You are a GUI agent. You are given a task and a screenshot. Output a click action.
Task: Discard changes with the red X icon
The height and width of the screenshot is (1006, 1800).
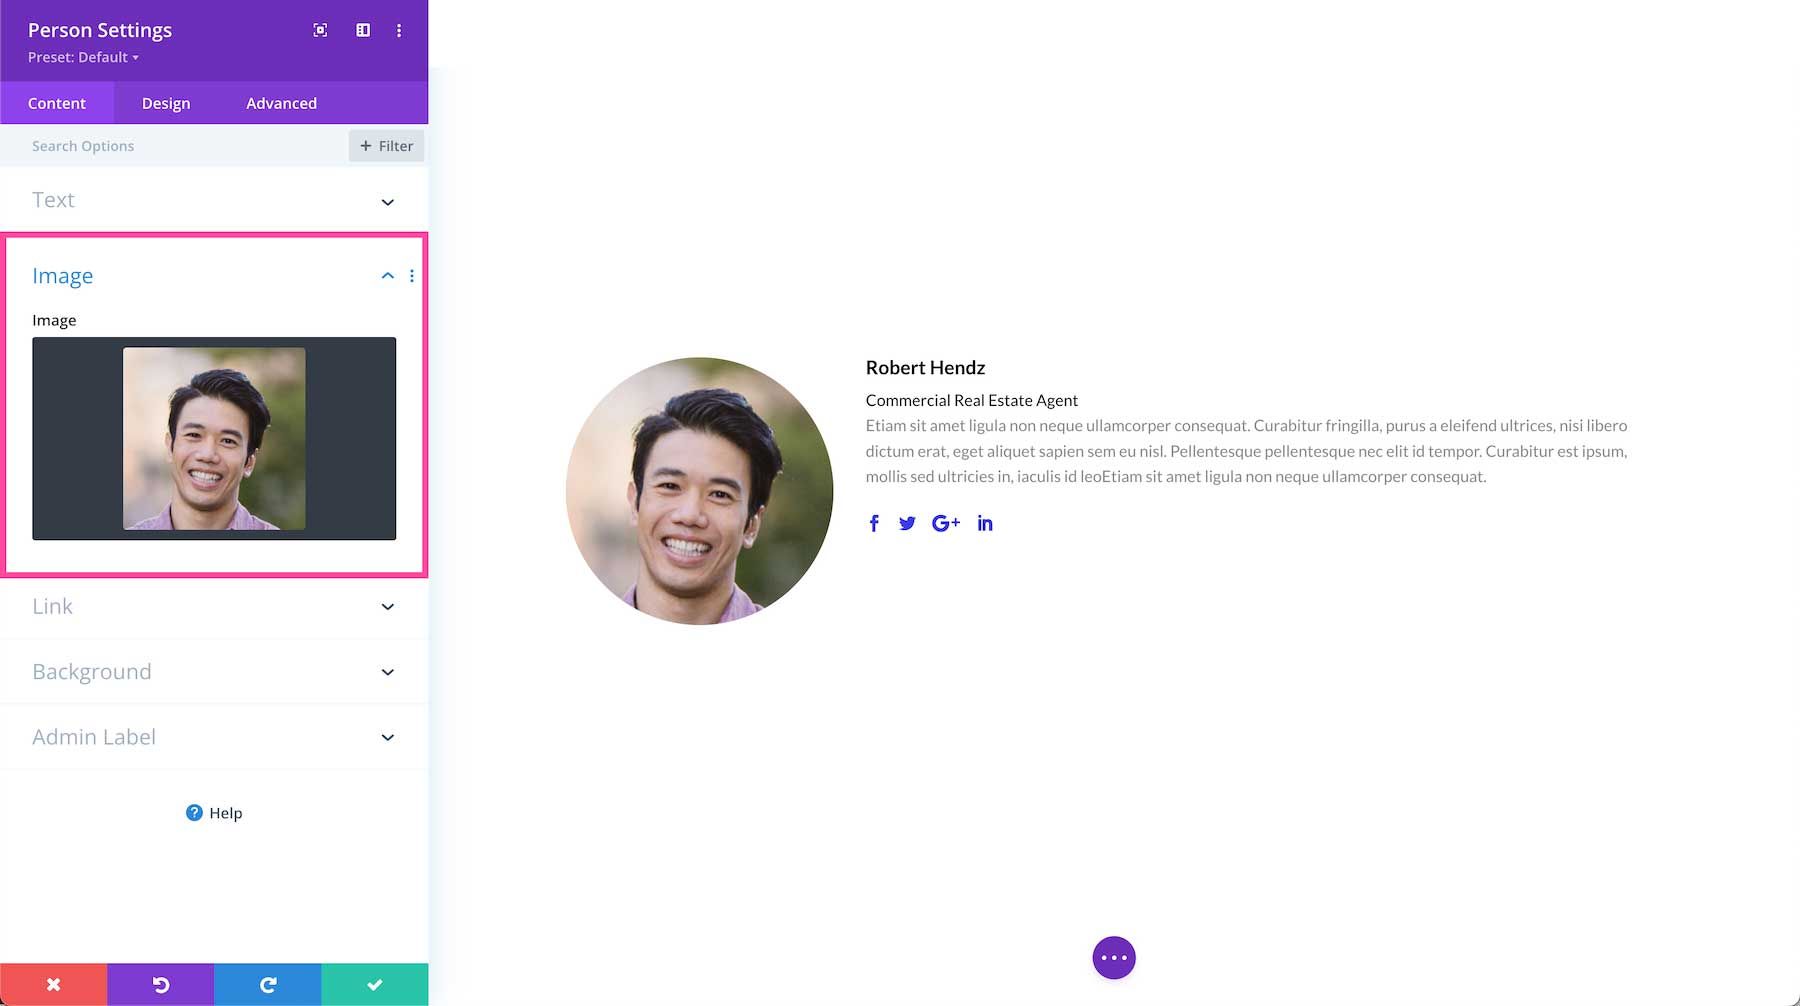click(53, 984)
